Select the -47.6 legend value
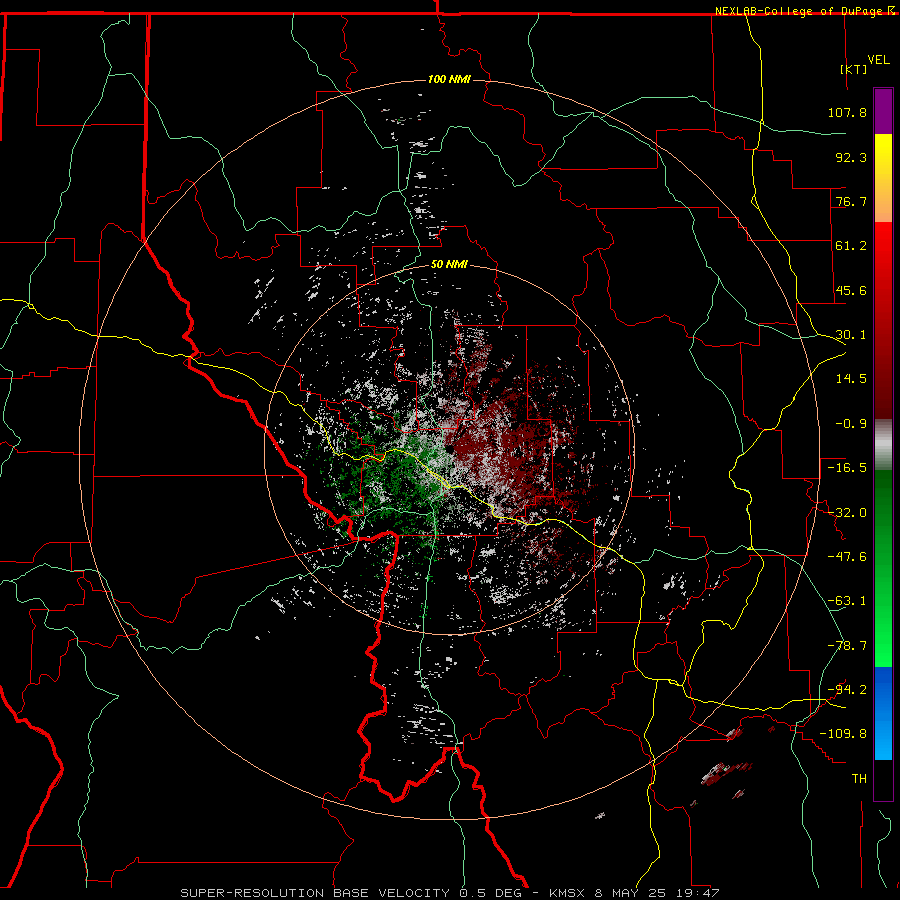 847,557
